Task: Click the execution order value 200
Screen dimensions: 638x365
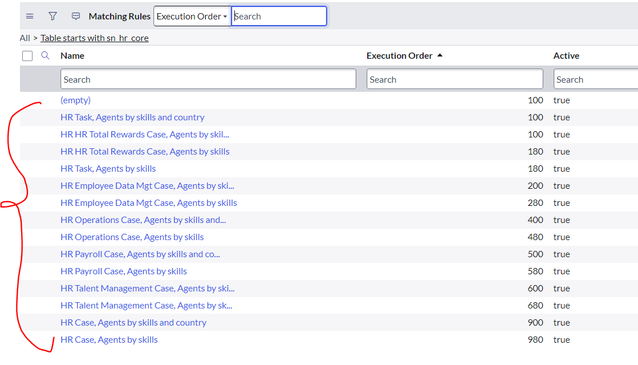Action: coord(535,186)
